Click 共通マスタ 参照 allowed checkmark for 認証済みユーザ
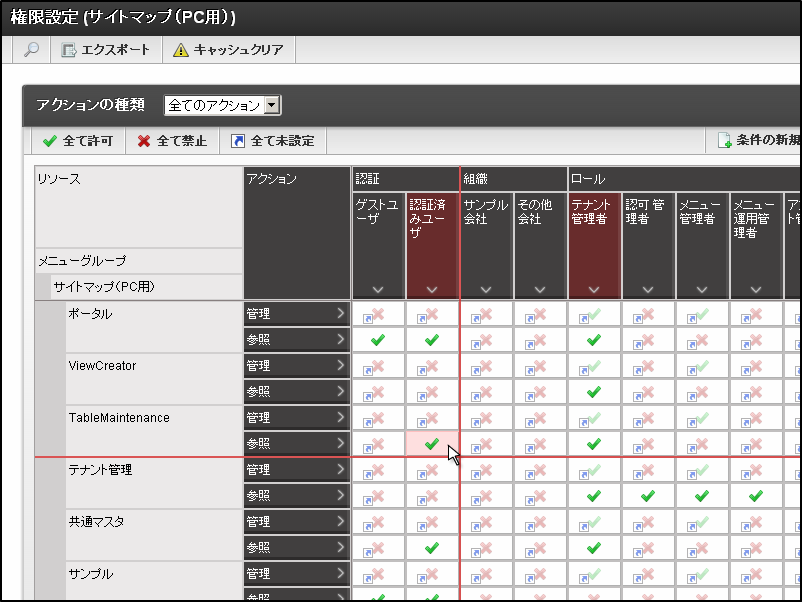The image size is (802, 602). coord(432,548)
